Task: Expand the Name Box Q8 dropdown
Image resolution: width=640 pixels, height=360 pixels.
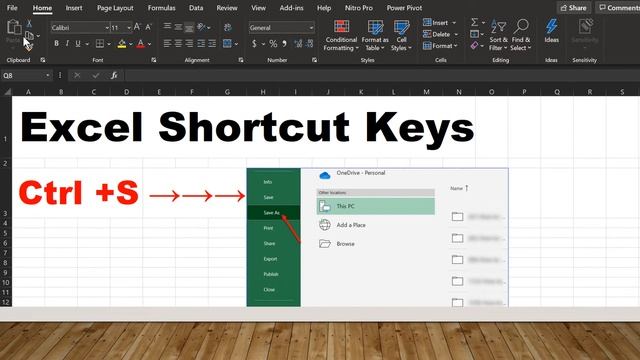Action: [x=47, y=76]
